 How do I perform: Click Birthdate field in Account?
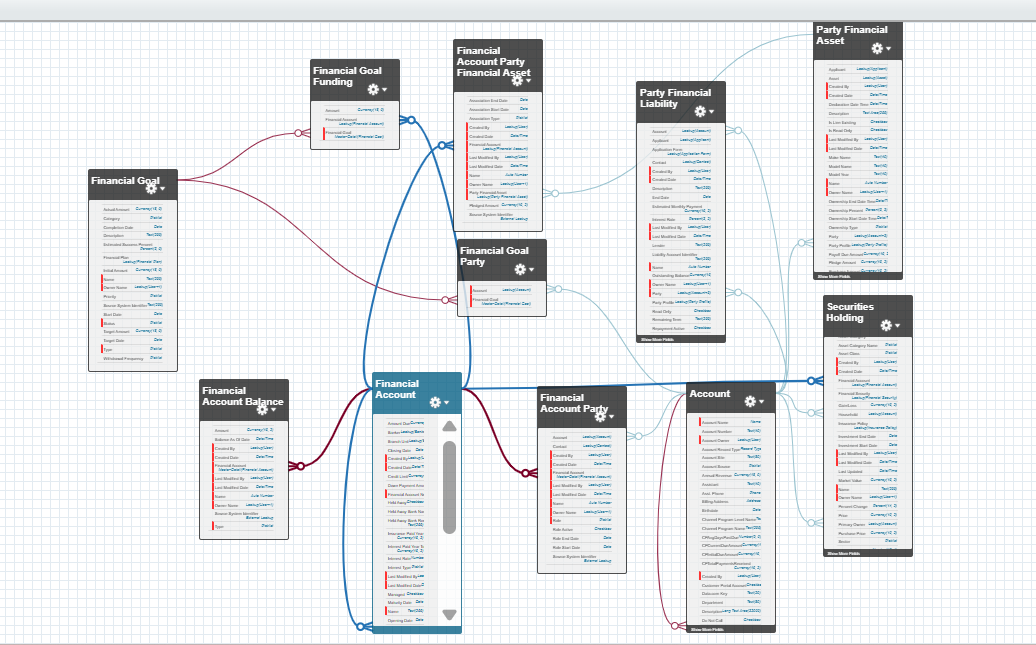731,510
